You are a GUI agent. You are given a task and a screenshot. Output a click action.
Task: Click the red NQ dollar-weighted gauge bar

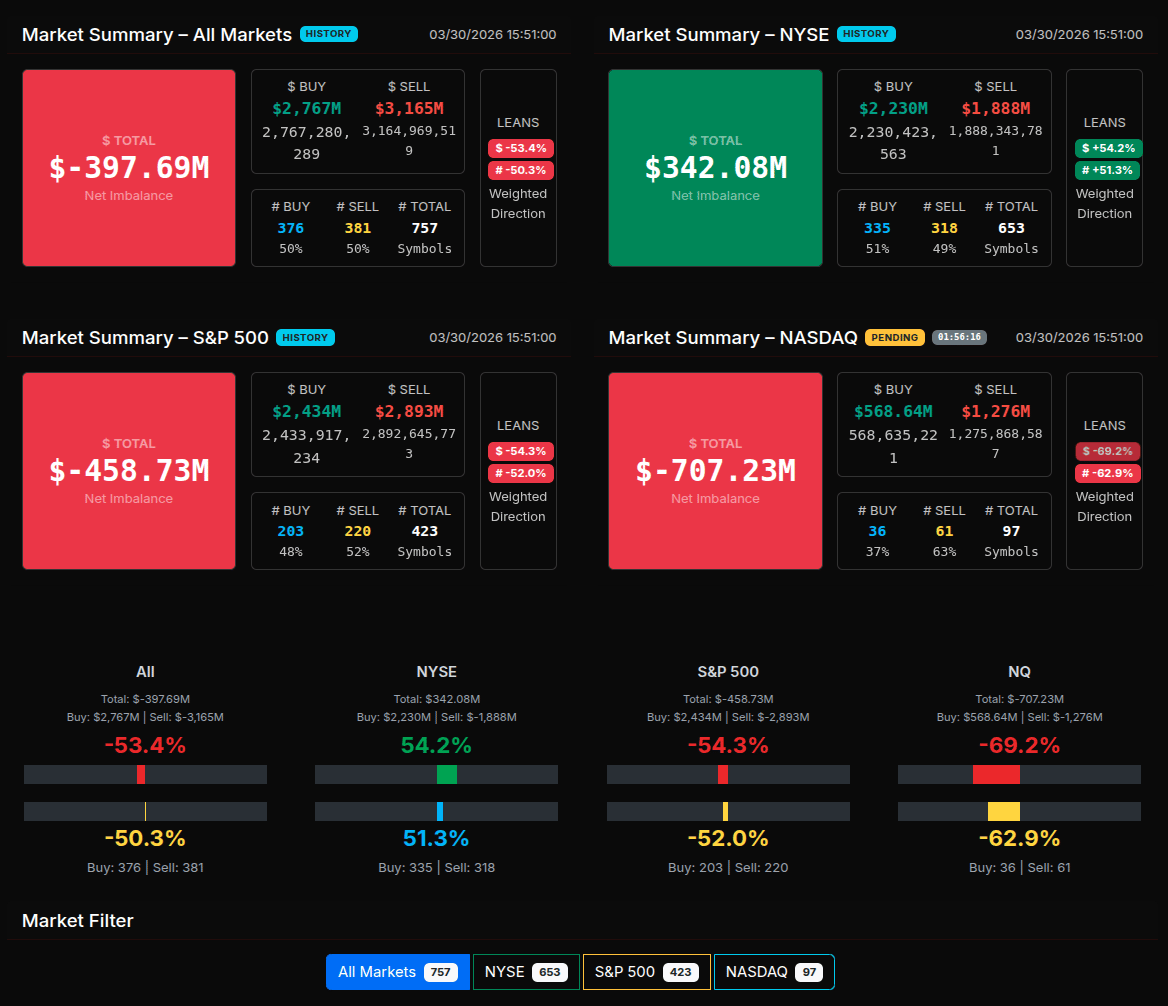coord(996,774)
